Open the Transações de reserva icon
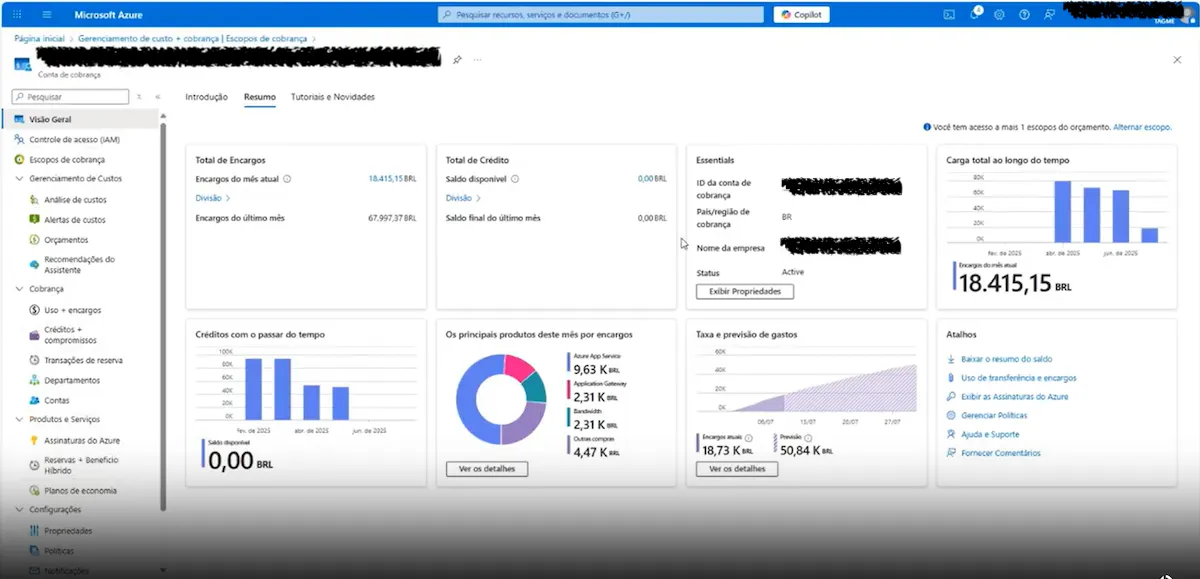Viewport: 1200px width, 579px height. pyautogui.click(x=35, y=360)
